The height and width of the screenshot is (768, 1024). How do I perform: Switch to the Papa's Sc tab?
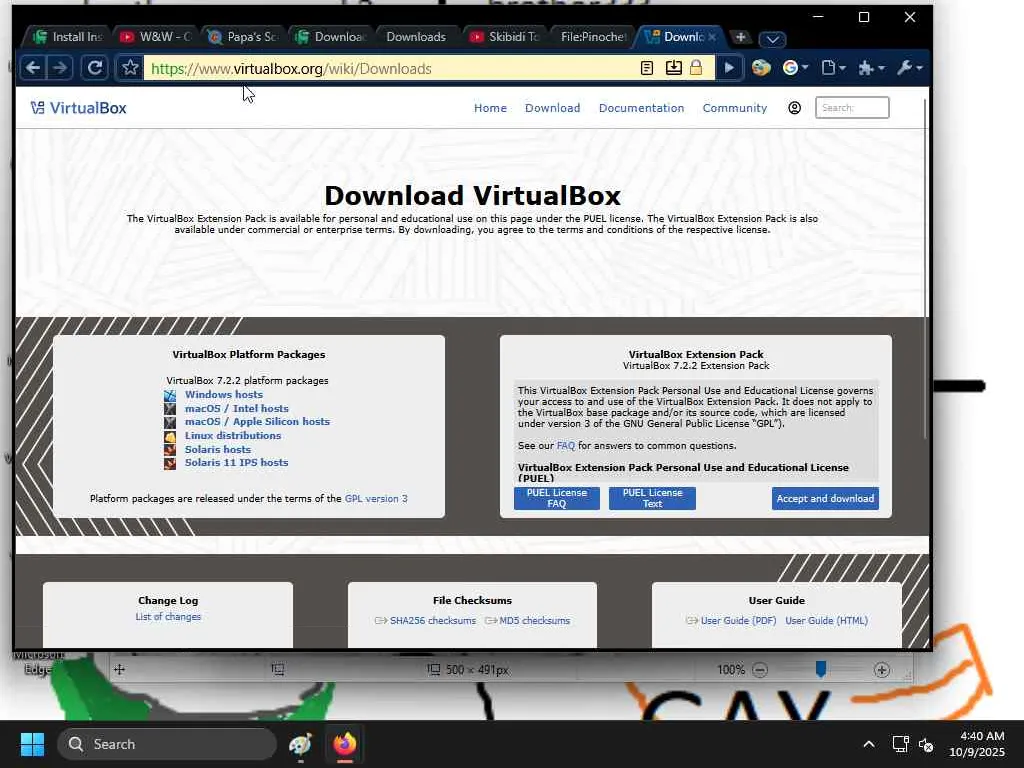pyautogui.click(x=243, y=37)
